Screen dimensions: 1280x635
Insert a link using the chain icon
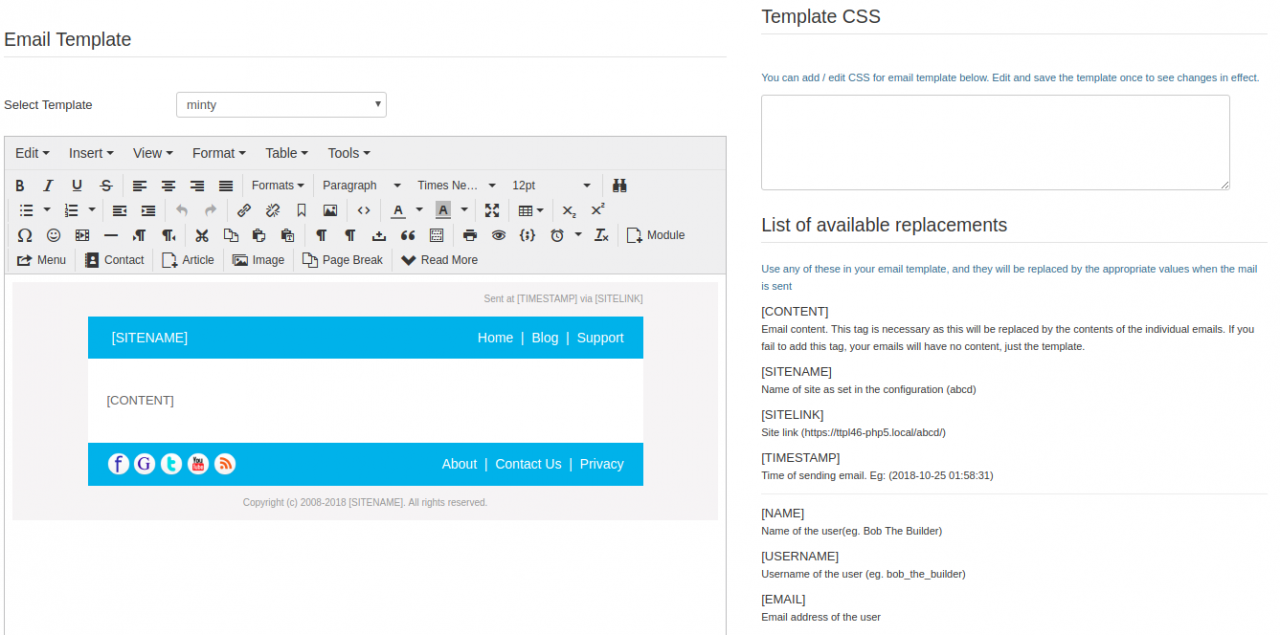tap(244, 211)
